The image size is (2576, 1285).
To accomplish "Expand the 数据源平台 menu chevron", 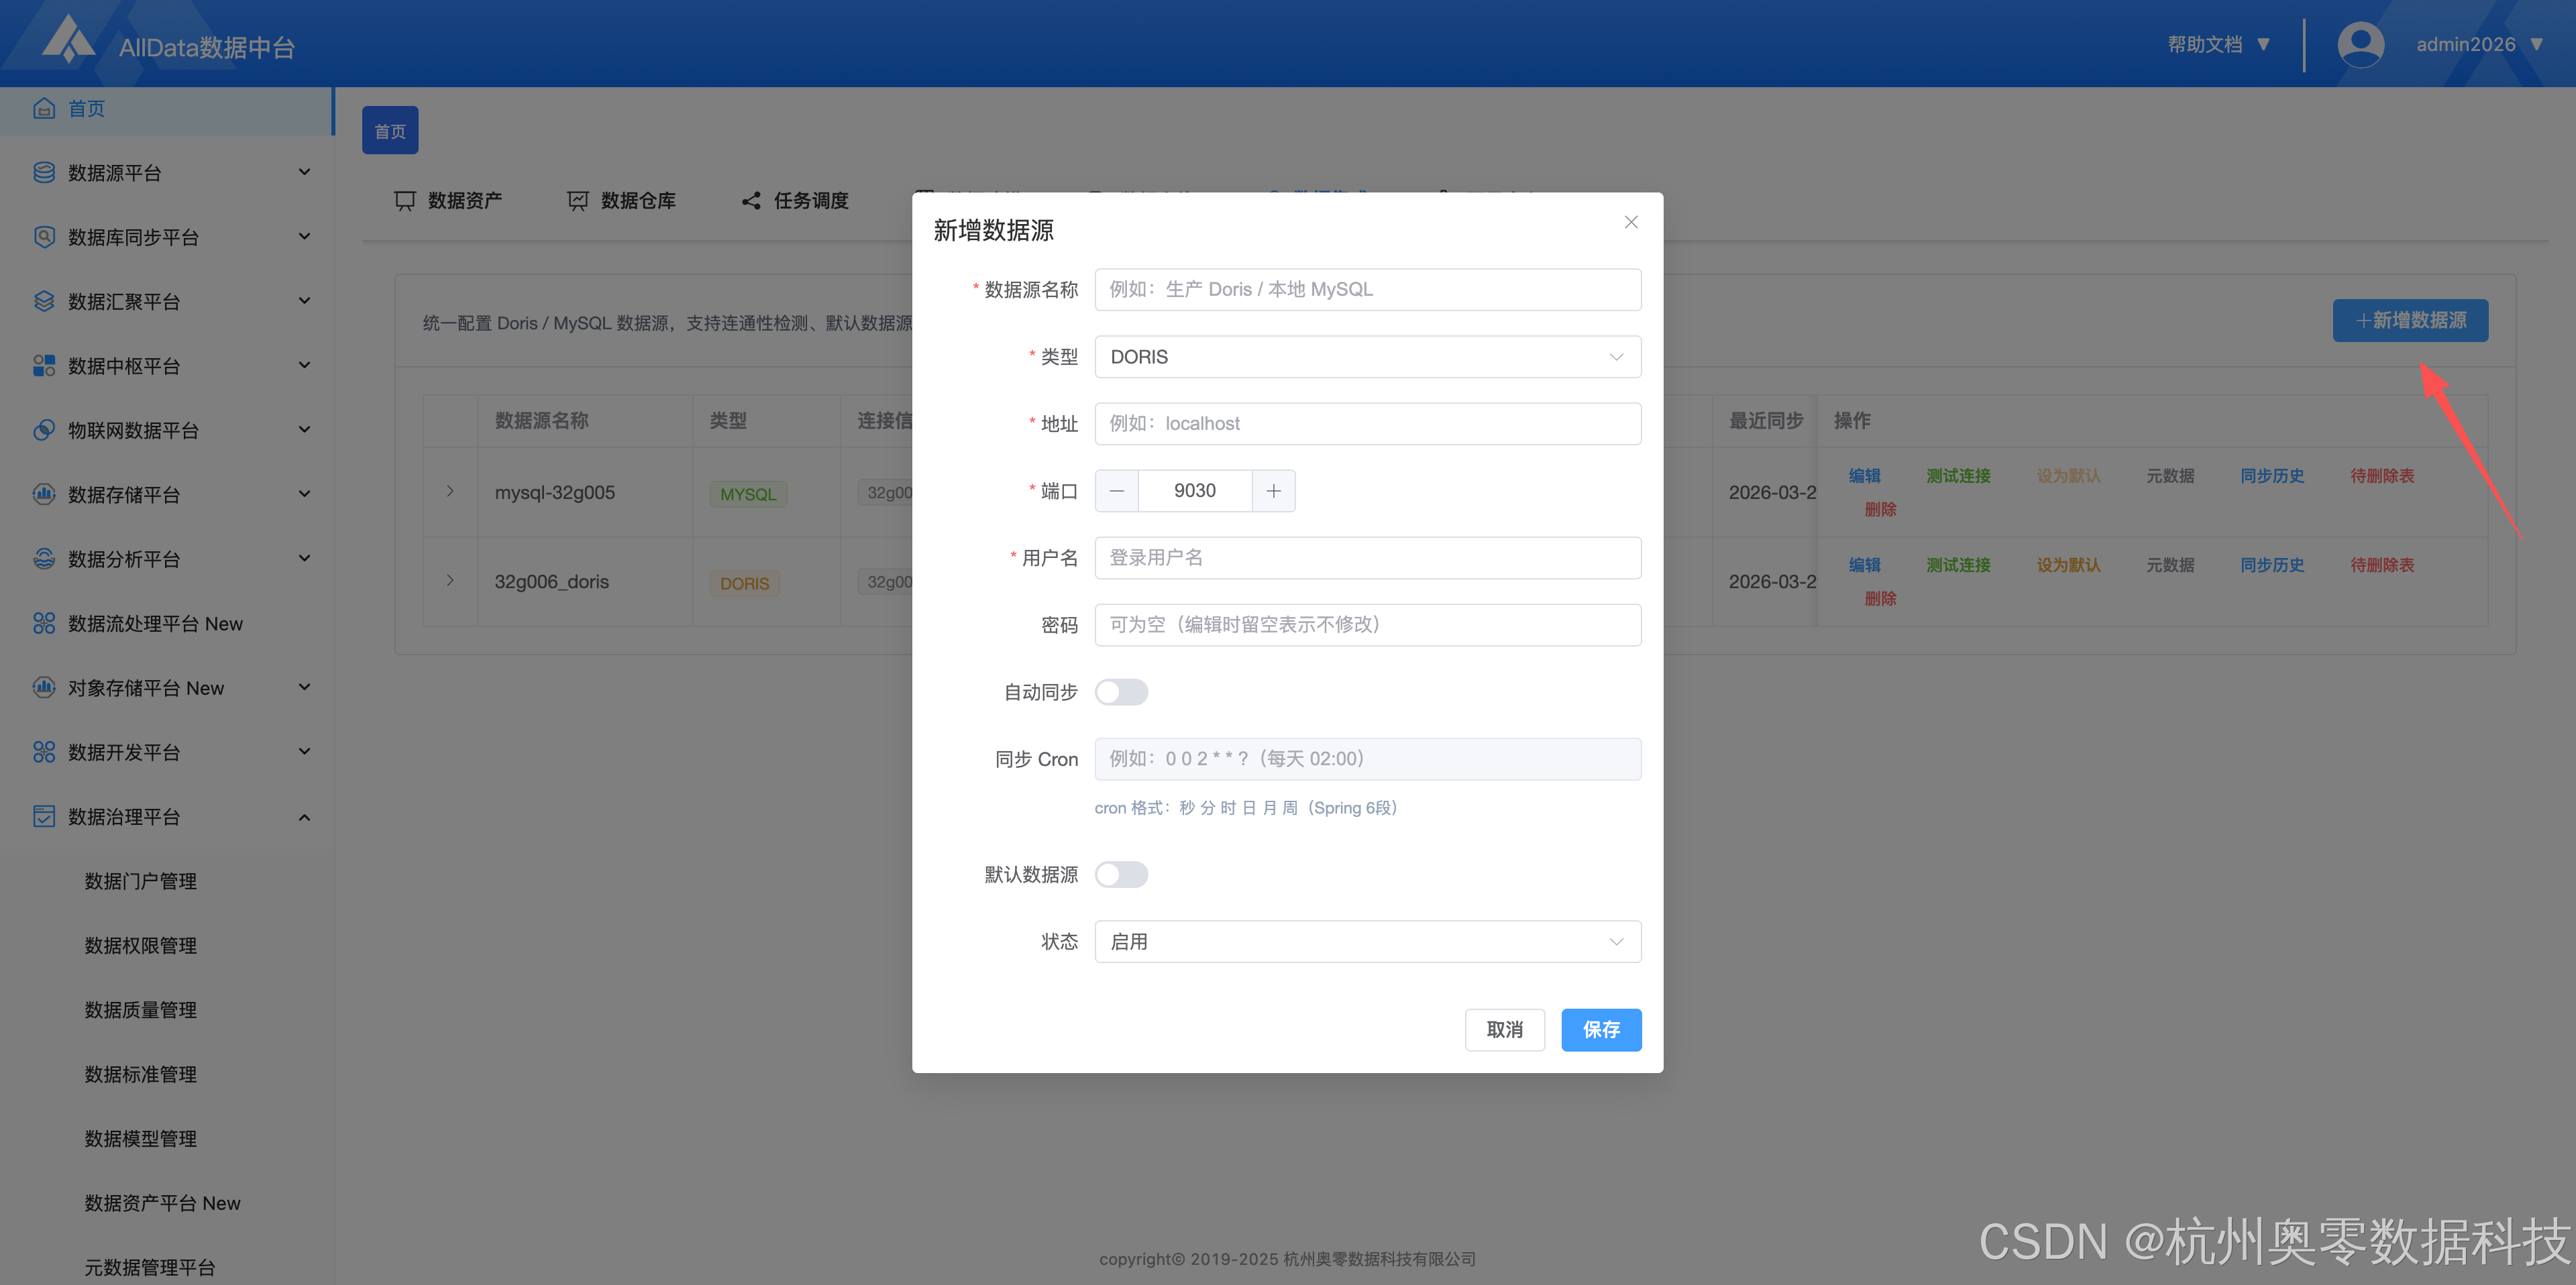I will point(305,172).
